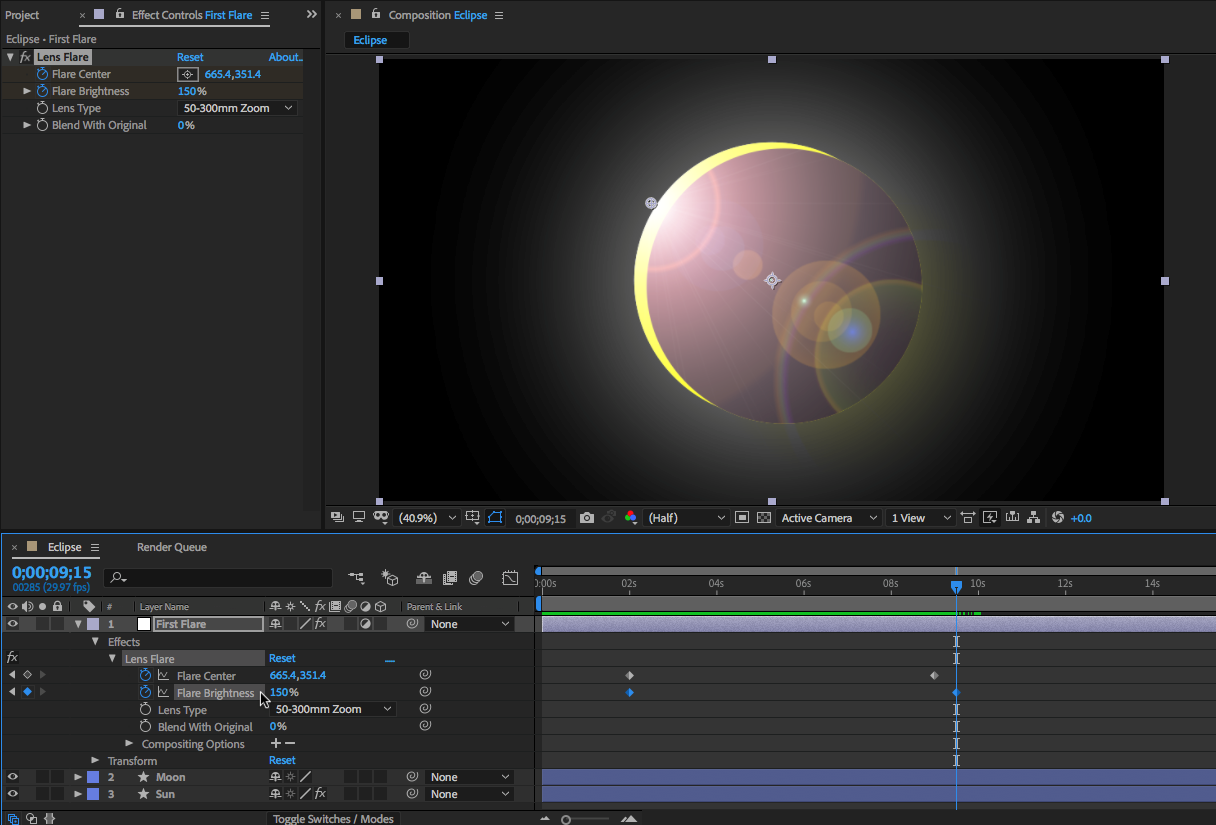Image resolution: width=1216 pixels, height=825 pixels.
Task: Click the Show Channel color icon
Action: (x=630, y=518)
